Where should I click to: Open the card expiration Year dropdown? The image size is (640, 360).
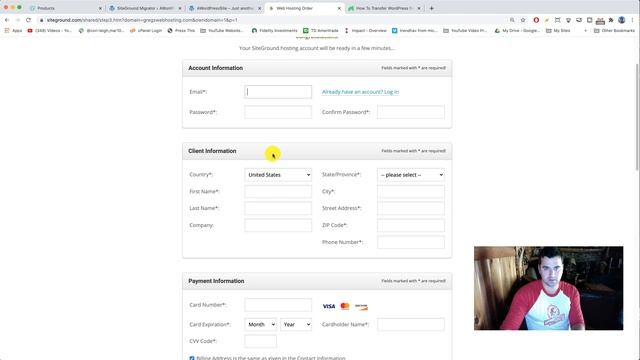pos(296,324)
